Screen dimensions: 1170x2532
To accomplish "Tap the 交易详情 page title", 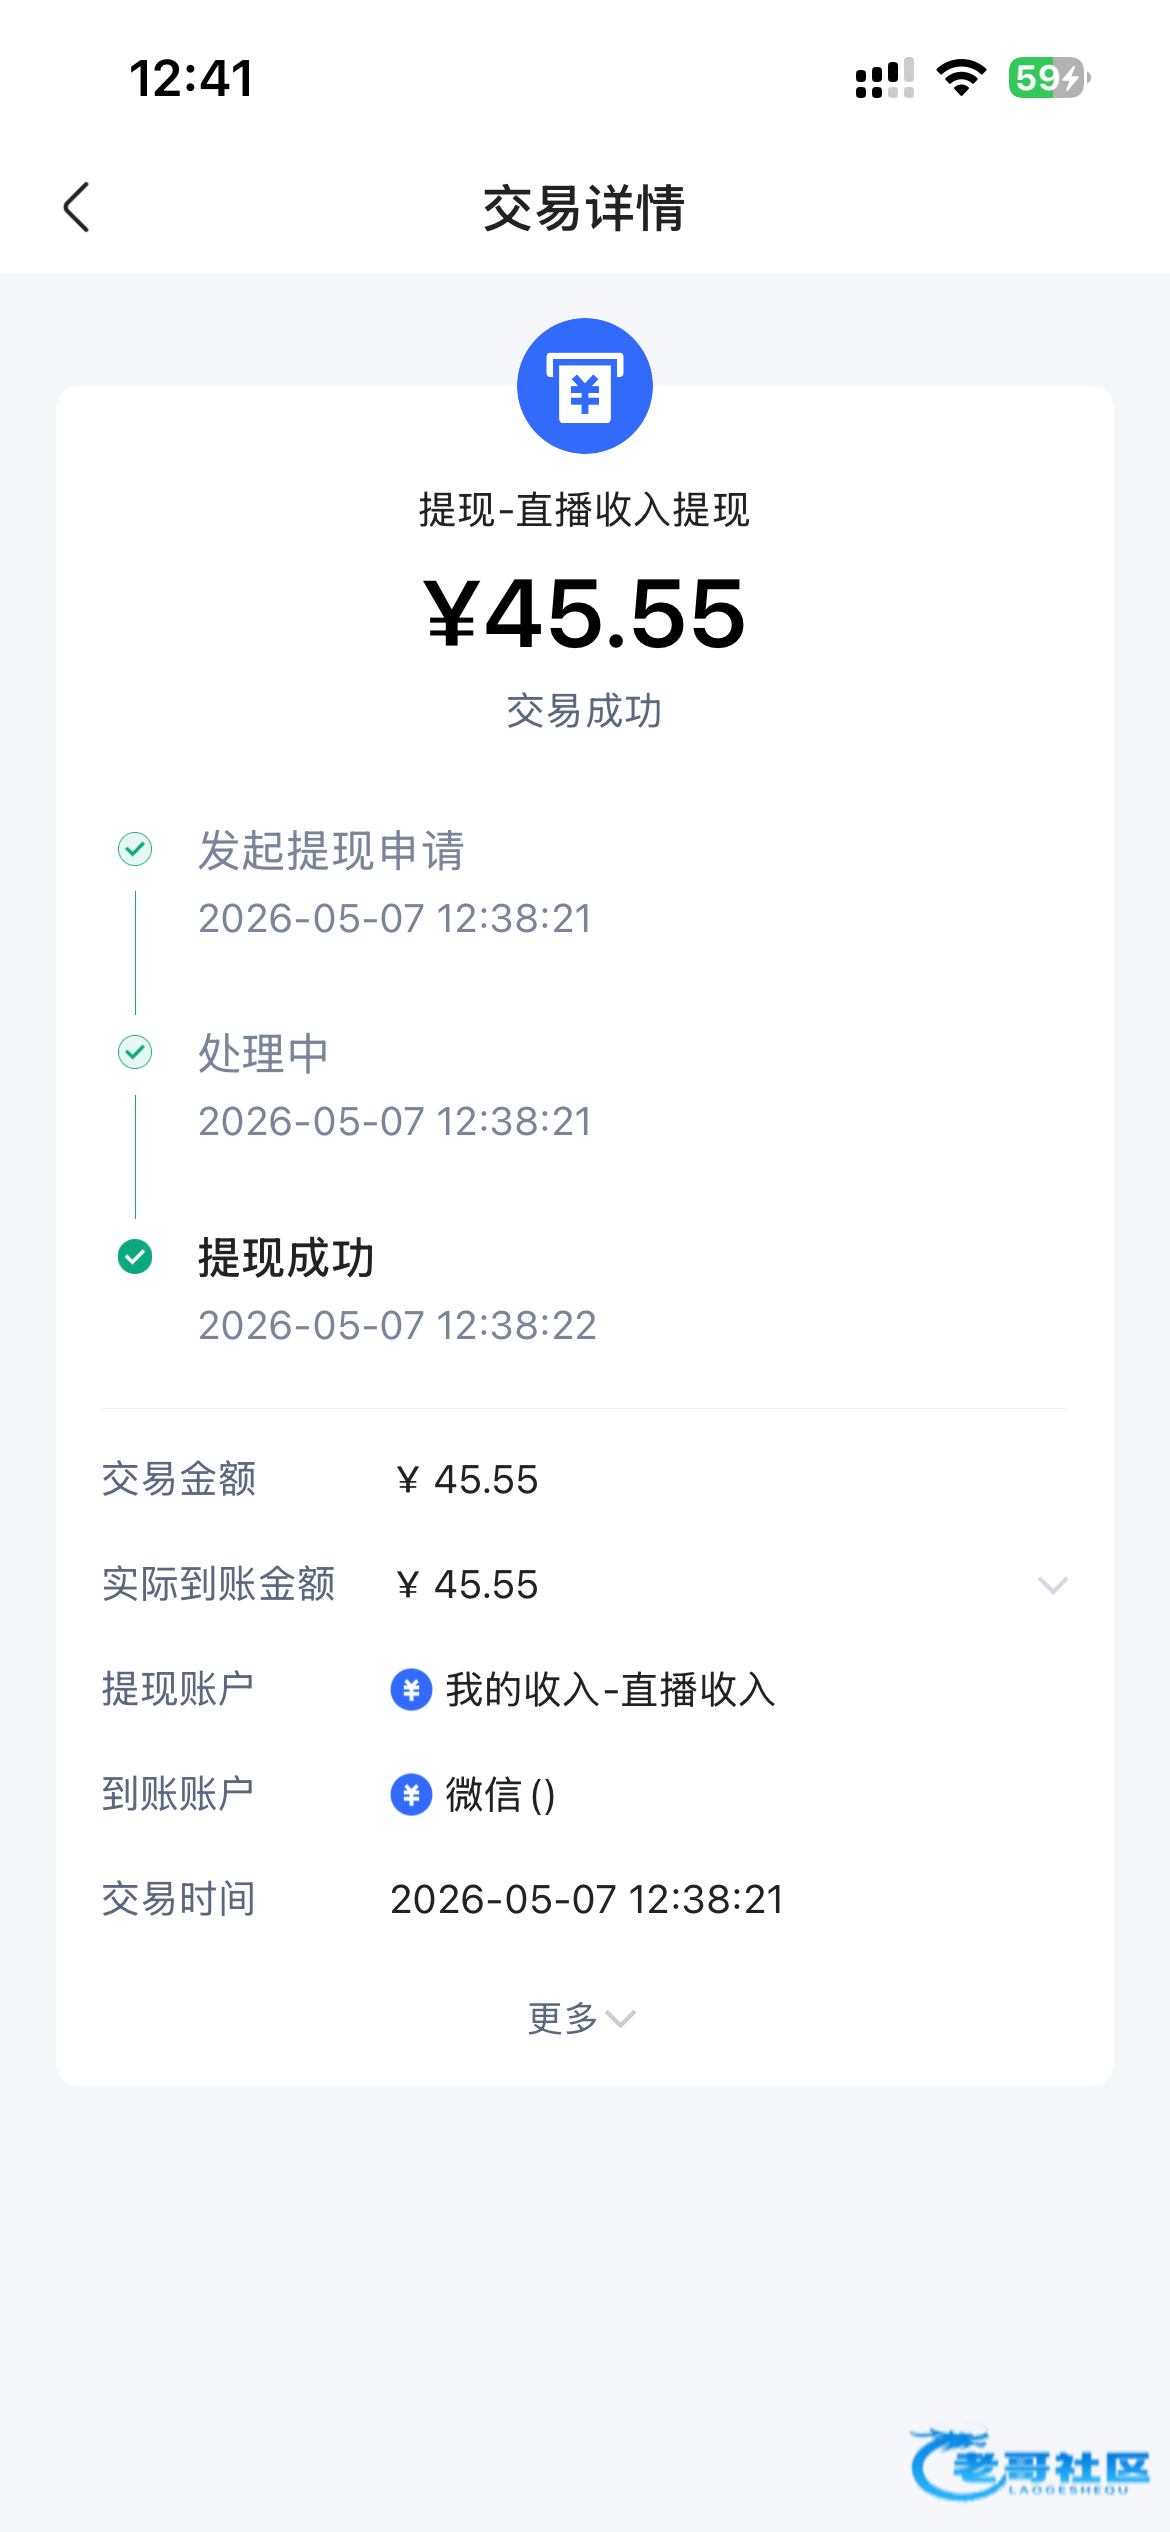I will 585,208.
